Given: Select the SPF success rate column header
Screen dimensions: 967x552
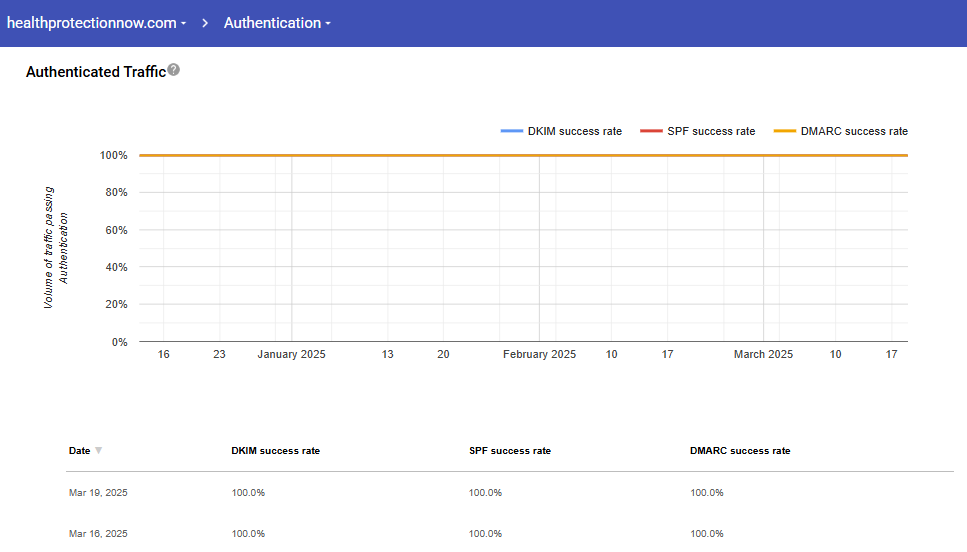Looking at the screenshot, I should coord(509,451).
